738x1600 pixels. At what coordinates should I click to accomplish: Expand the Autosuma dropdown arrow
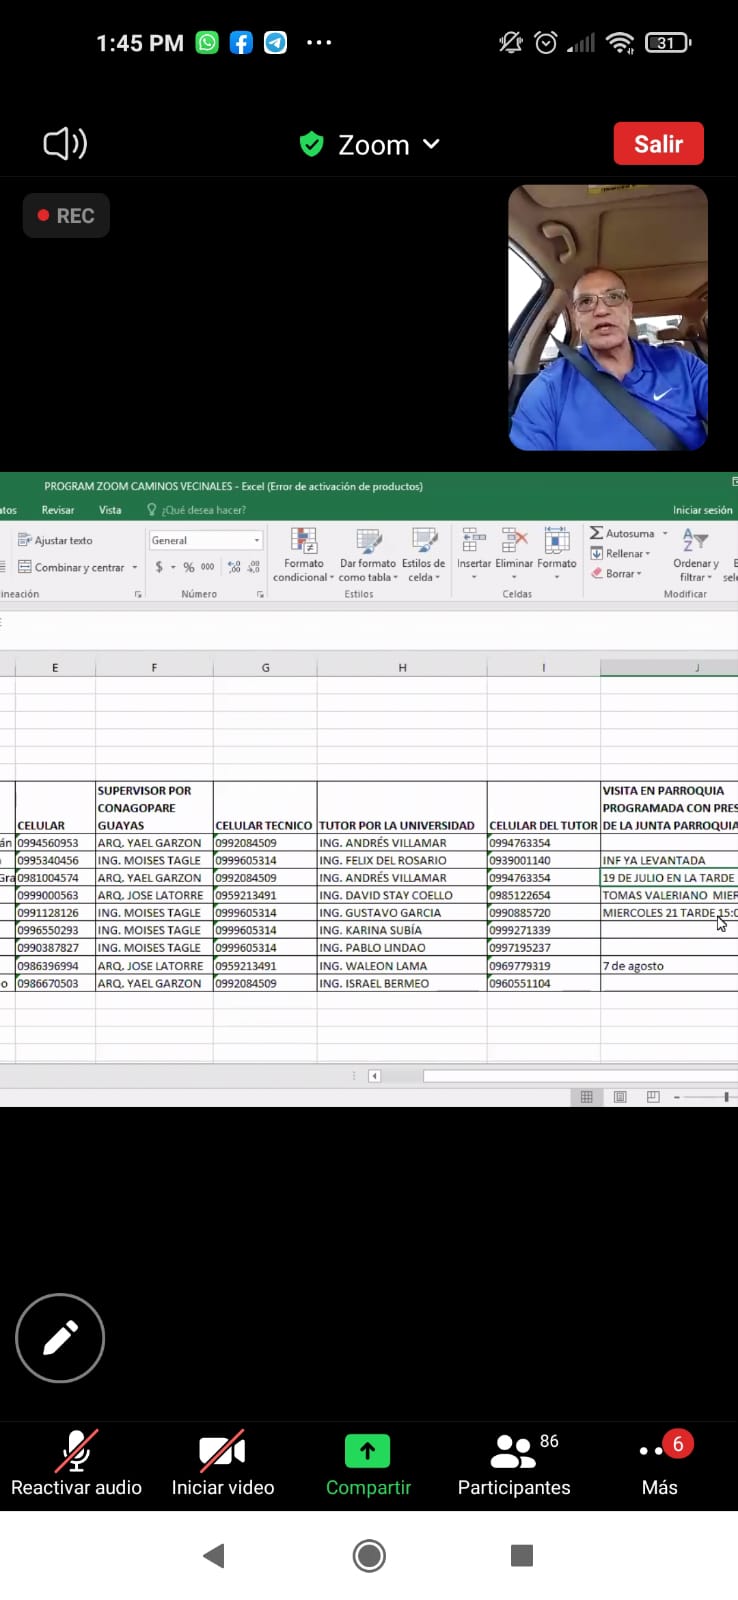coord(665,534)
